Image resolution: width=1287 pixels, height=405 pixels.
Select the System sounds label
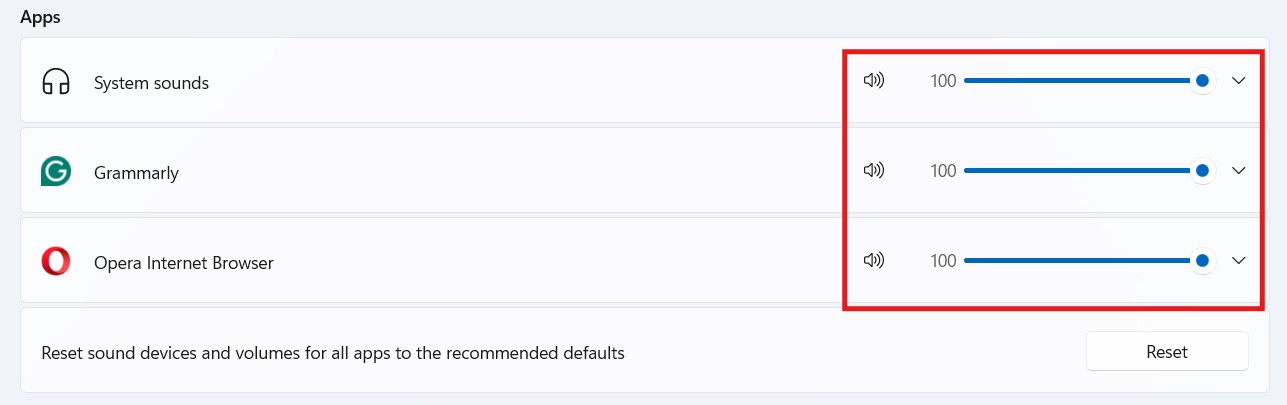(151, 83)
